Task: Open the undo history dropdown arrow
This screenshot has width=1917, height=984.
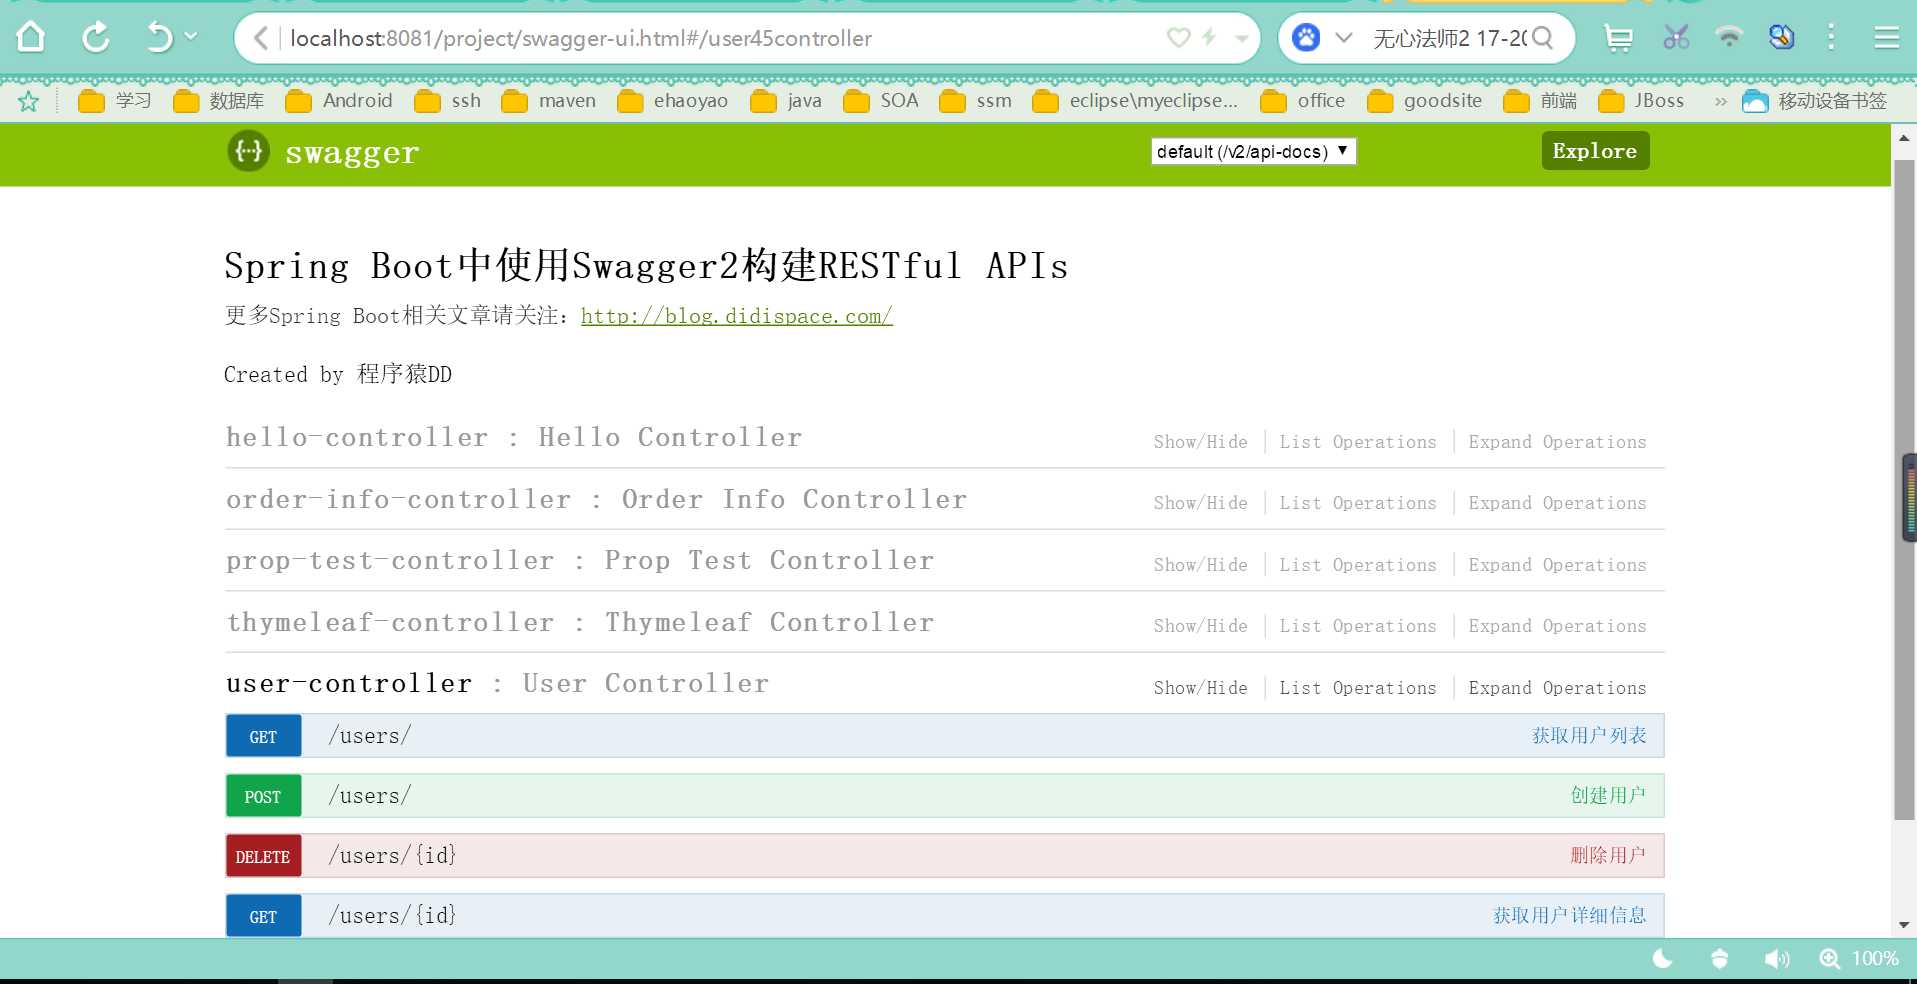Action: click(191, 36)
